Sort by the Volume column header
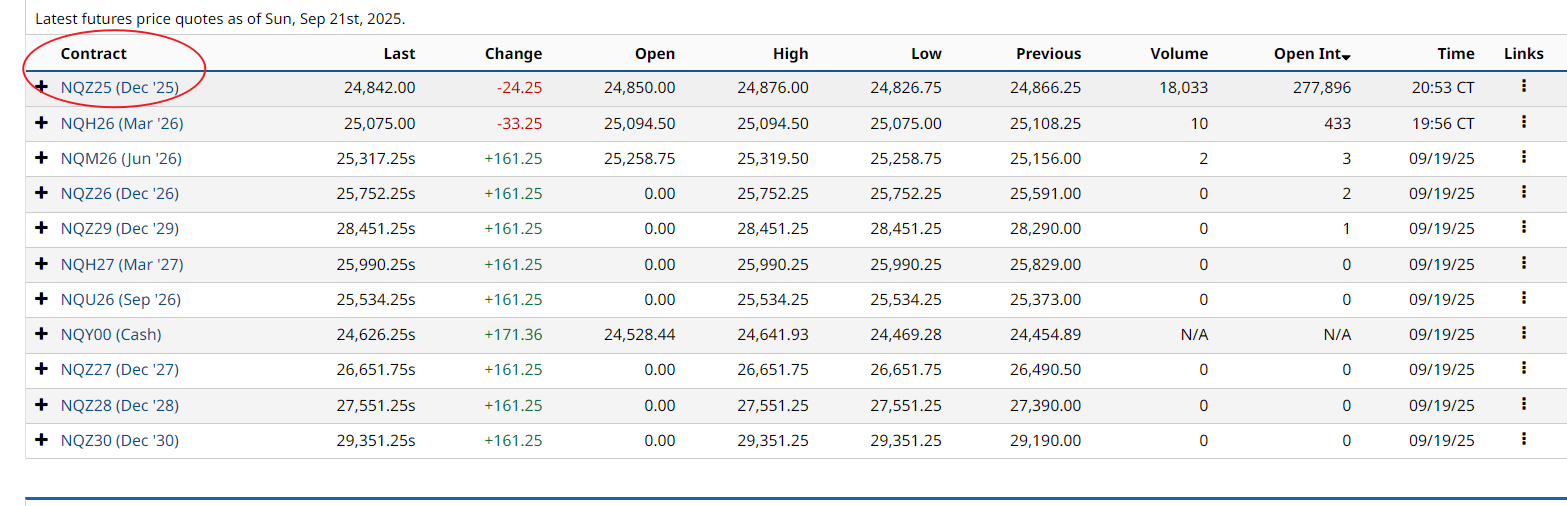The image size is (1567, 506). (x=1179, y=54)
